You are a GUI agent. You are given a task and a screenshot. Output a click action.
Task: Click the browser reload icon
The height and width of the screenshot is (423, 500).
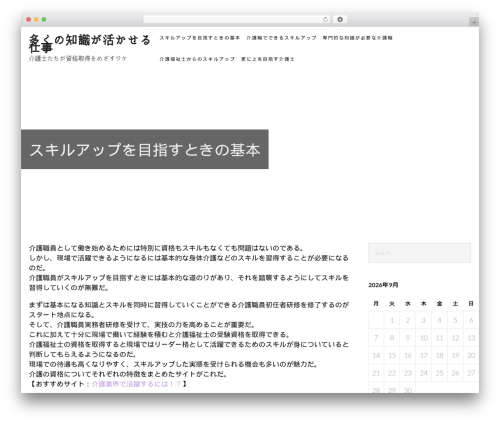click(x=325, y=20)
